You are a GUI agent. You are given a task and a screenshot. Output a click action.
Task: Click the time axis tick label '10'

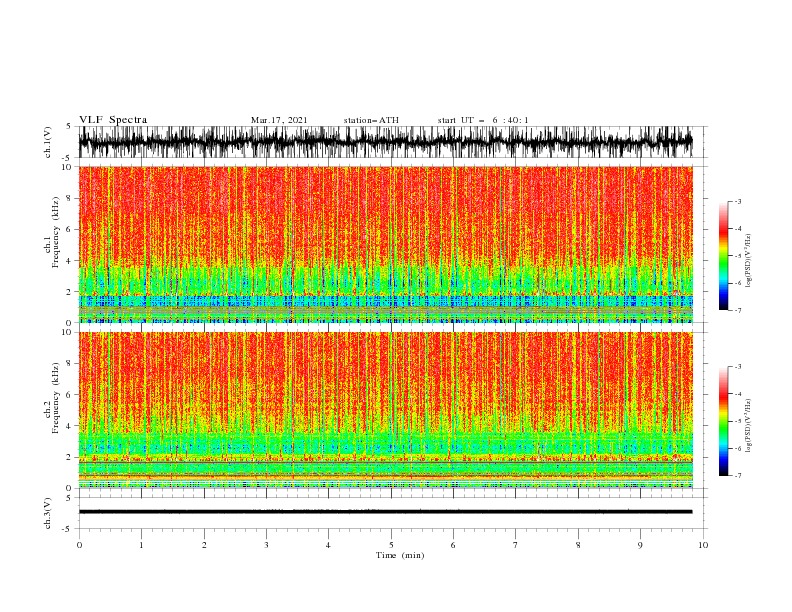click(x=703, y=545)
